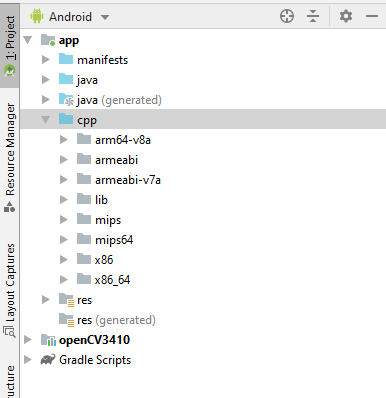Screen dimensions: 386x398
Task: Select the cpp tree row
Action: 203,120
